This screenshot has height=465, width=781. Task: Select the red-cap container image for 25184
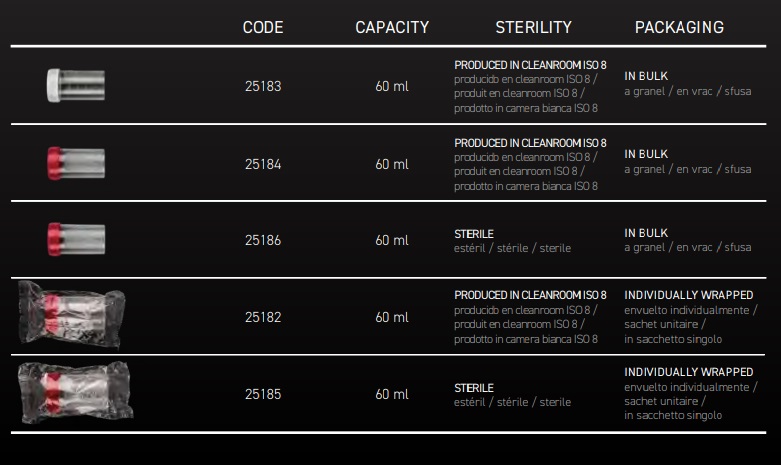pyautogui.click(x=75, y=163)
